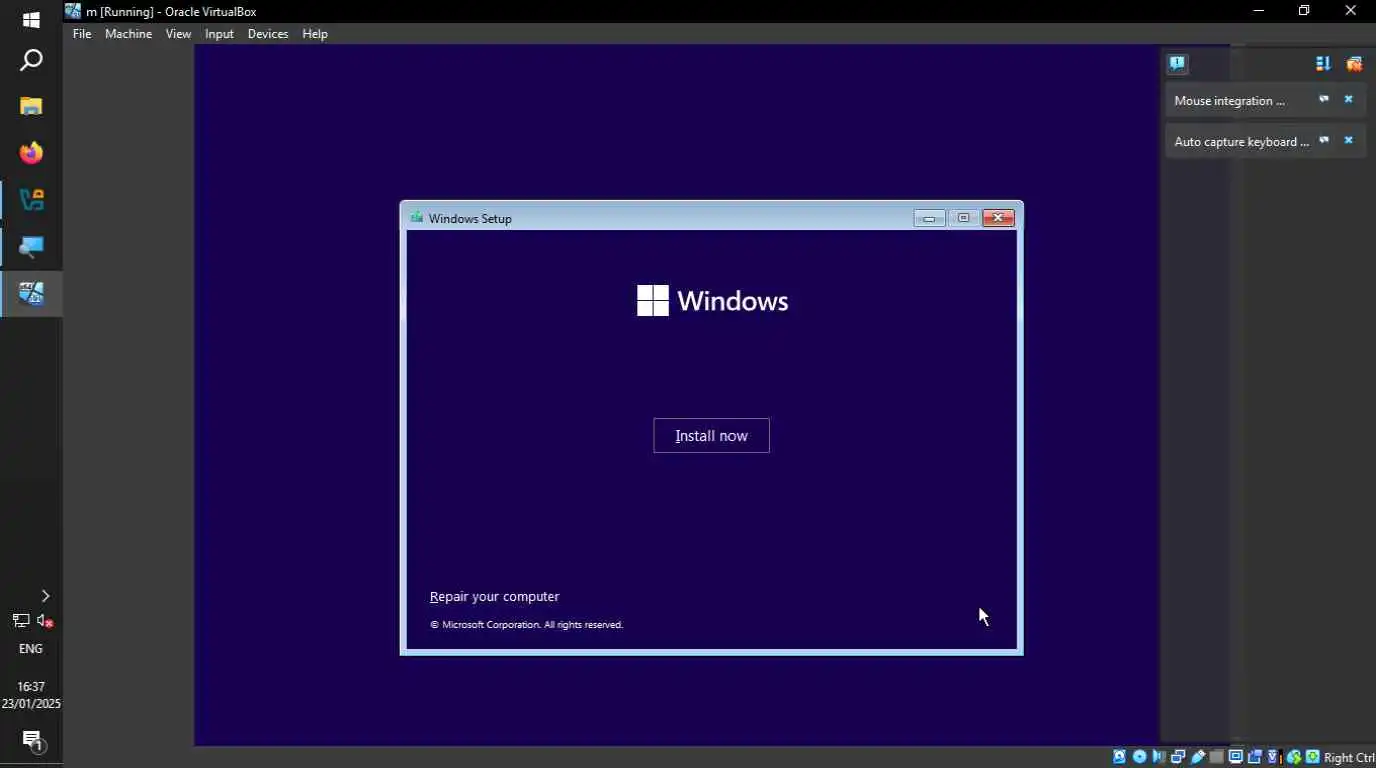Minimize the VirtualBox window

(x=1259, y=11)
